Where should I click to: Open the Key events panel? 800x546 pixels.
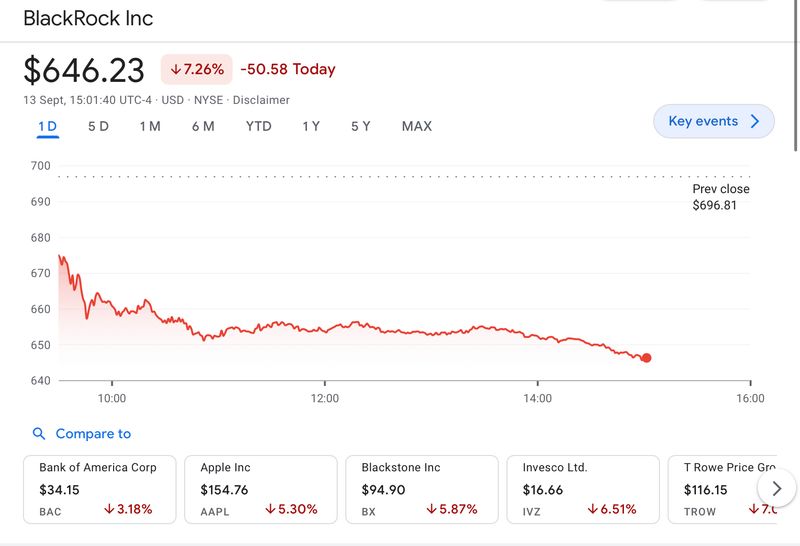(x=713, y=121)
